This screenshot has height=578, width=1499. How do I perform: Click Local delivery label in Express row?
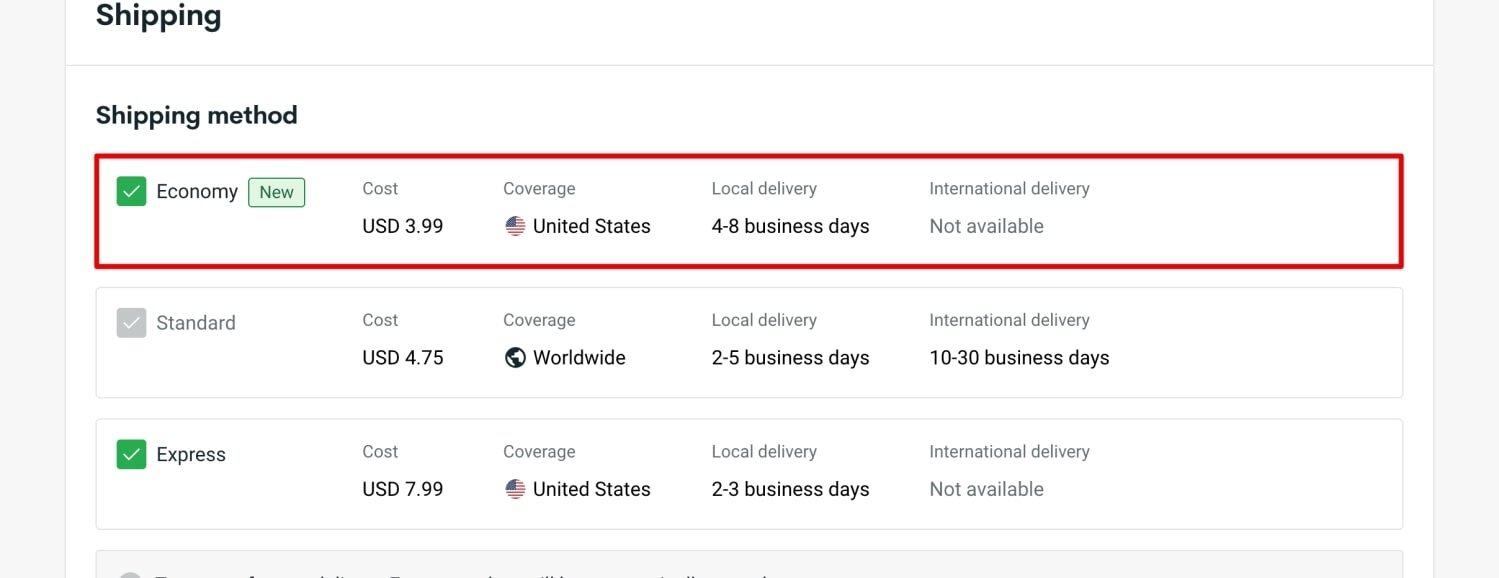click(x=764, y=452)
